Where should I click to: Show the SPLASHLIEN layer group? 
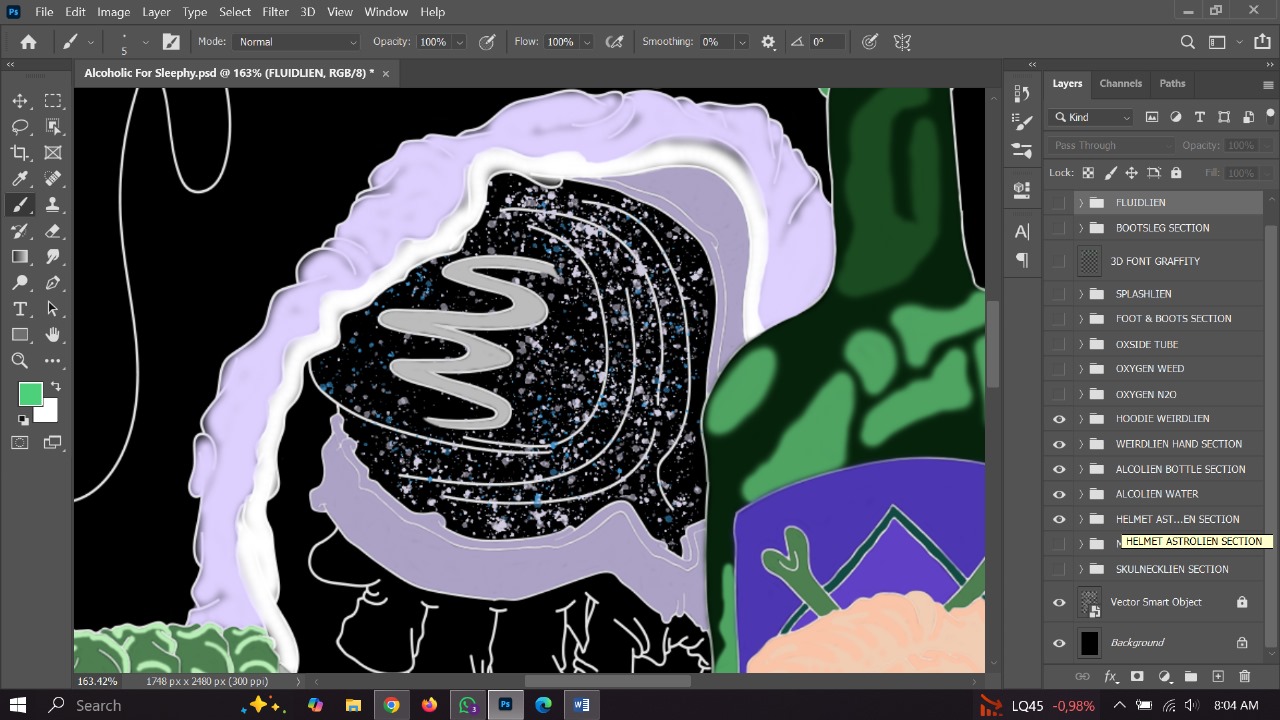pos(1059,293)
